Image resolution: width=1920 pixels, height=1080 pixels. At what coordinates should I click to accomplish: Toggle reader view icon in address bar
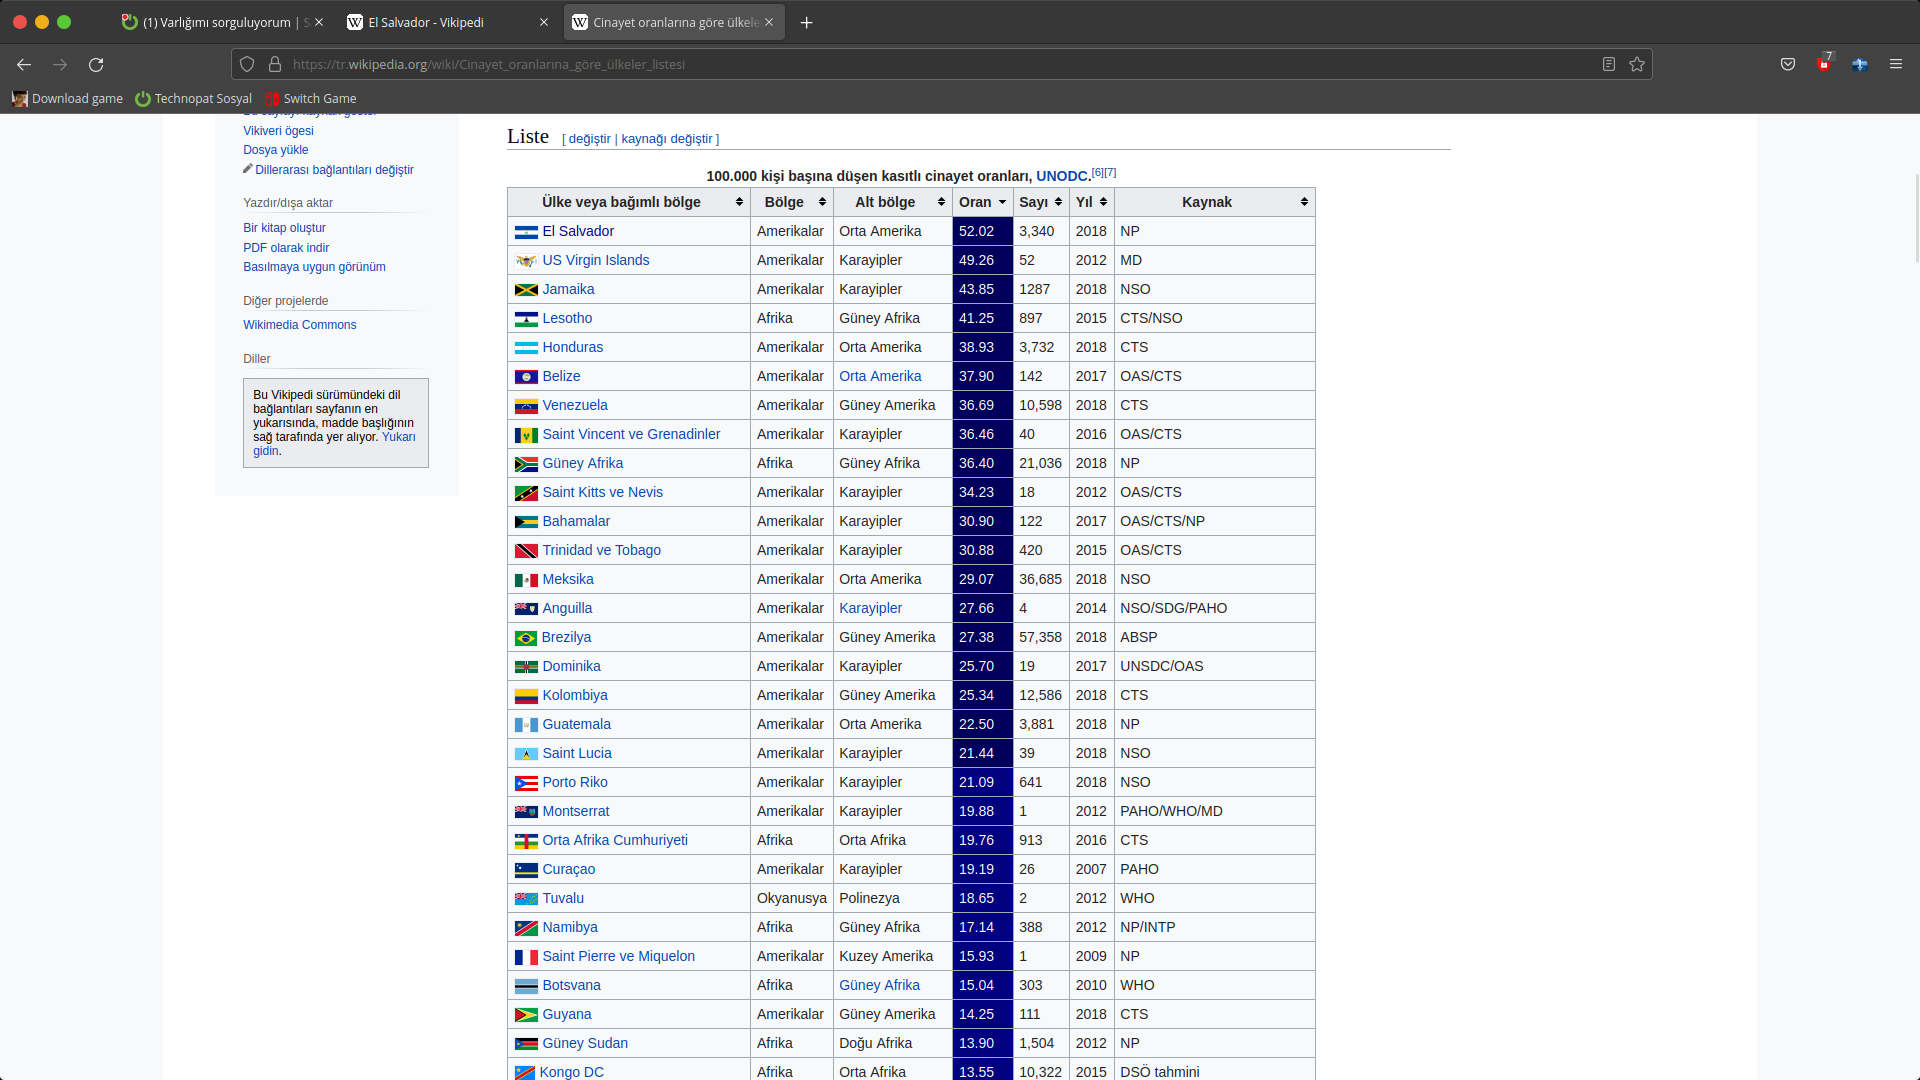pos(1609,64)
